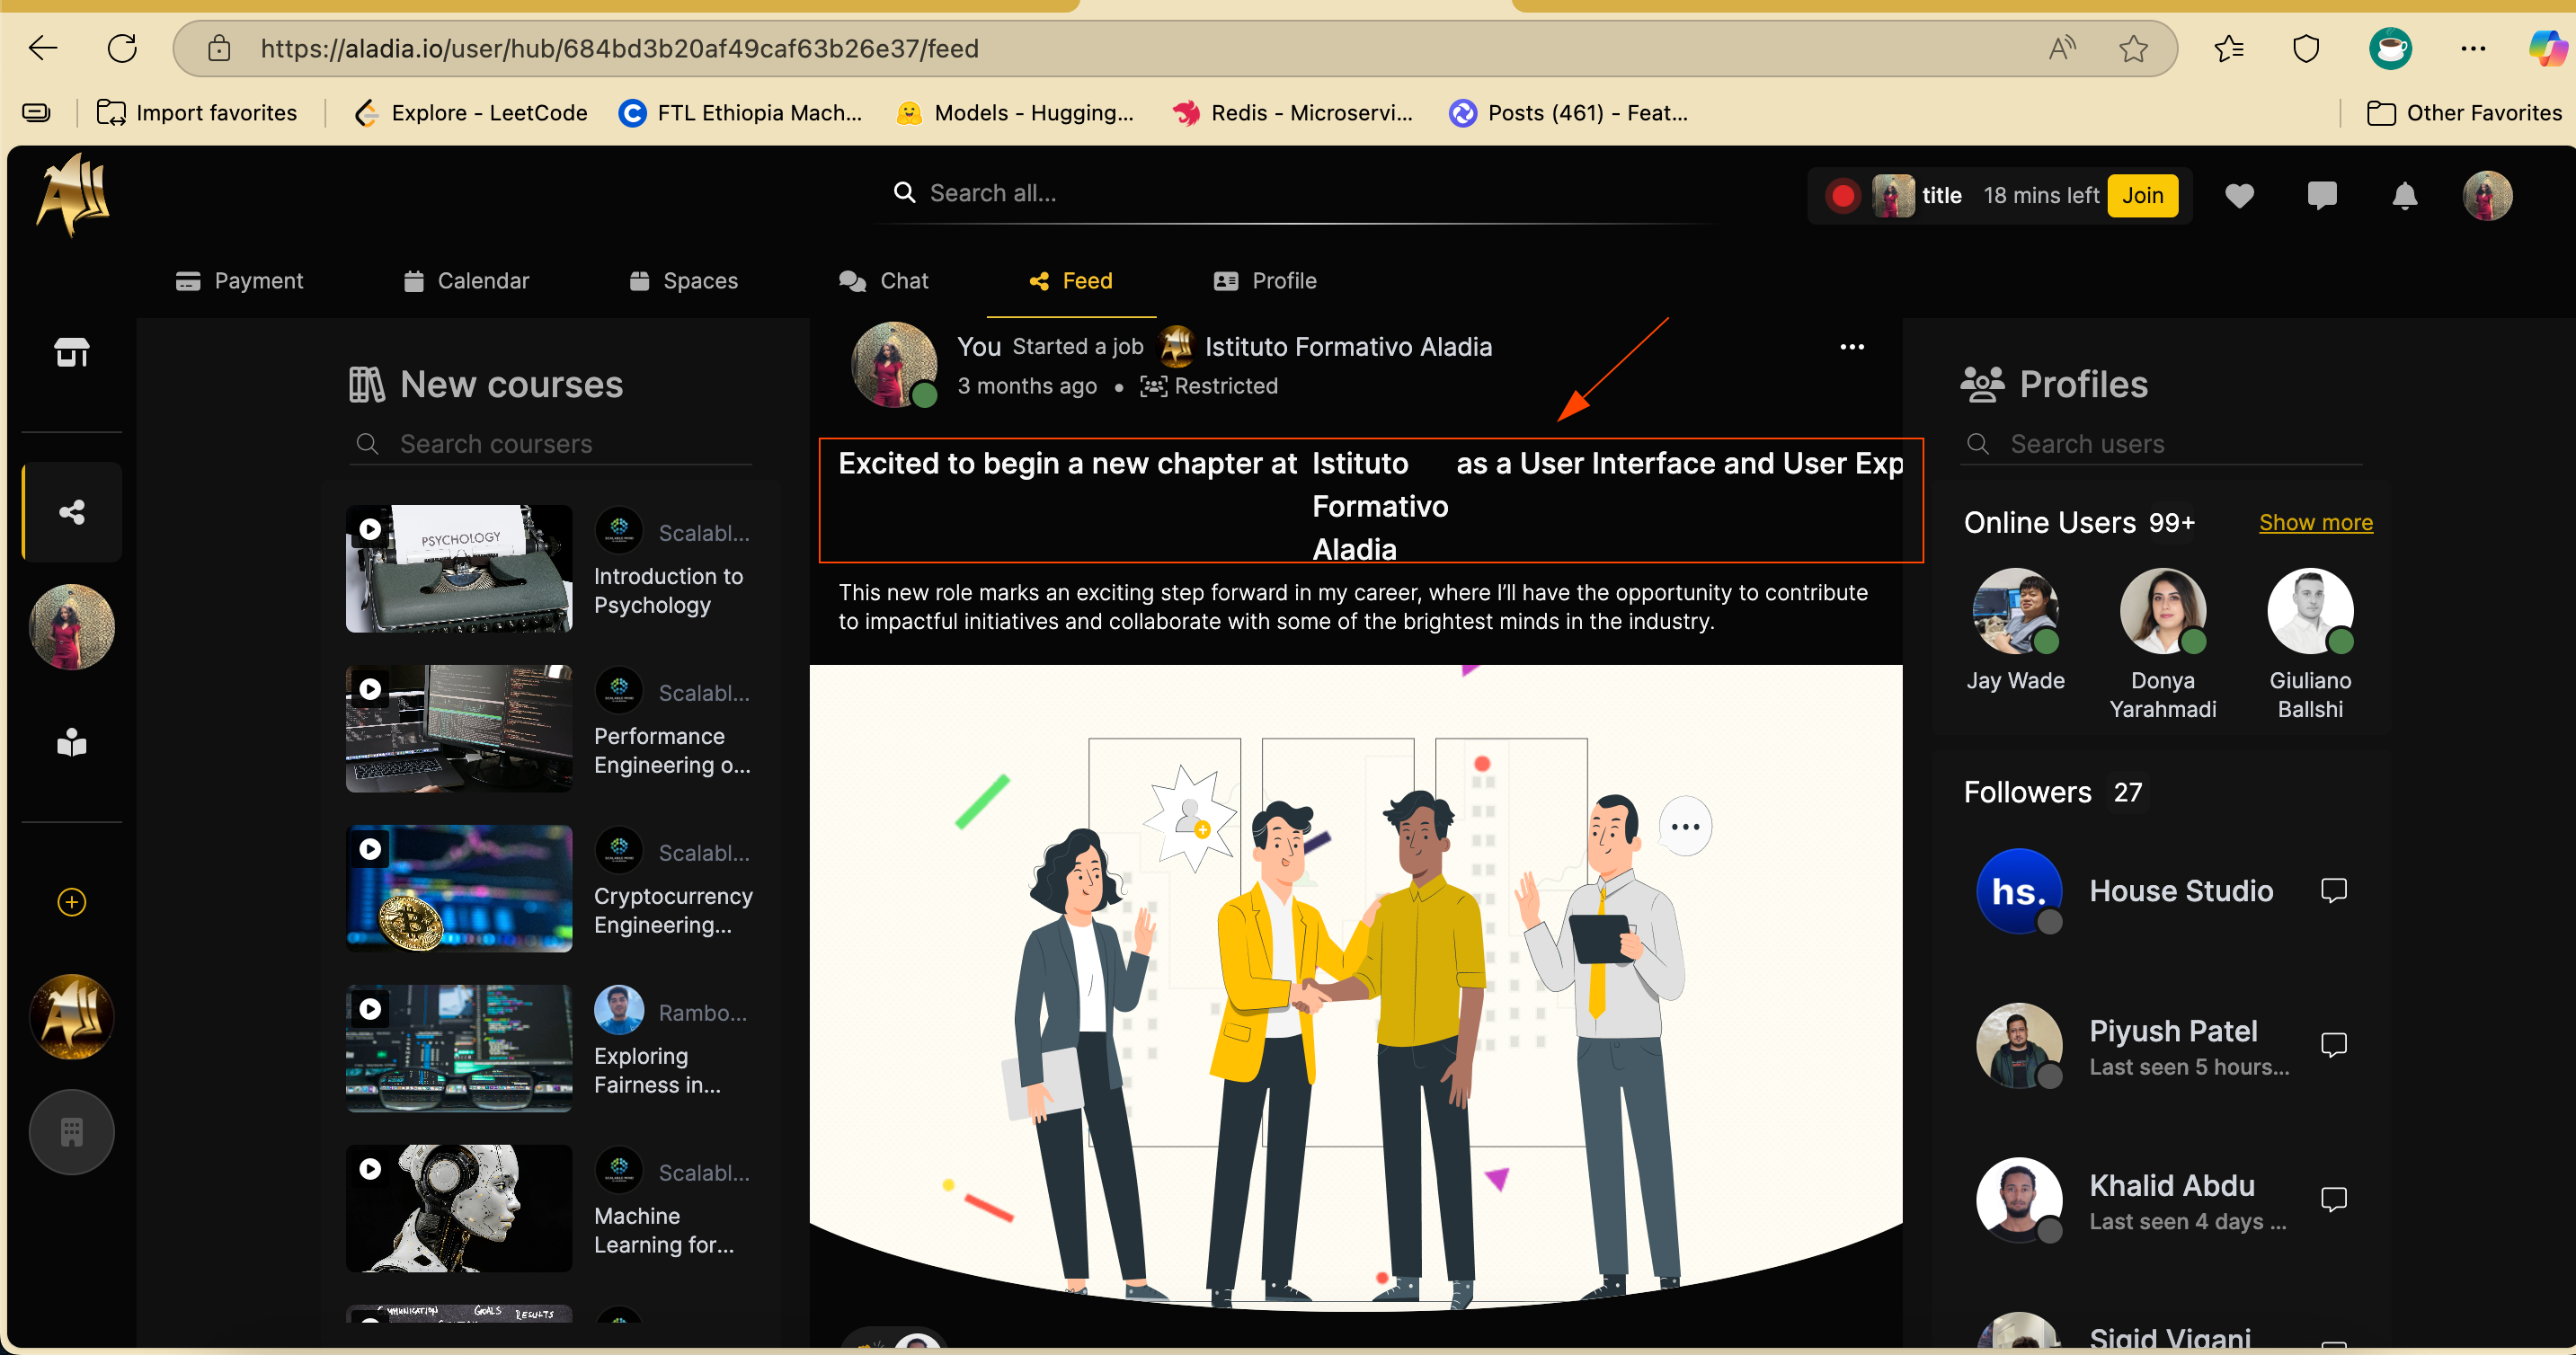The height and width of the screenshot is (1355, 2576).
Task: Add page to favorites with star icon
Action: click(x=2133, y=48)
